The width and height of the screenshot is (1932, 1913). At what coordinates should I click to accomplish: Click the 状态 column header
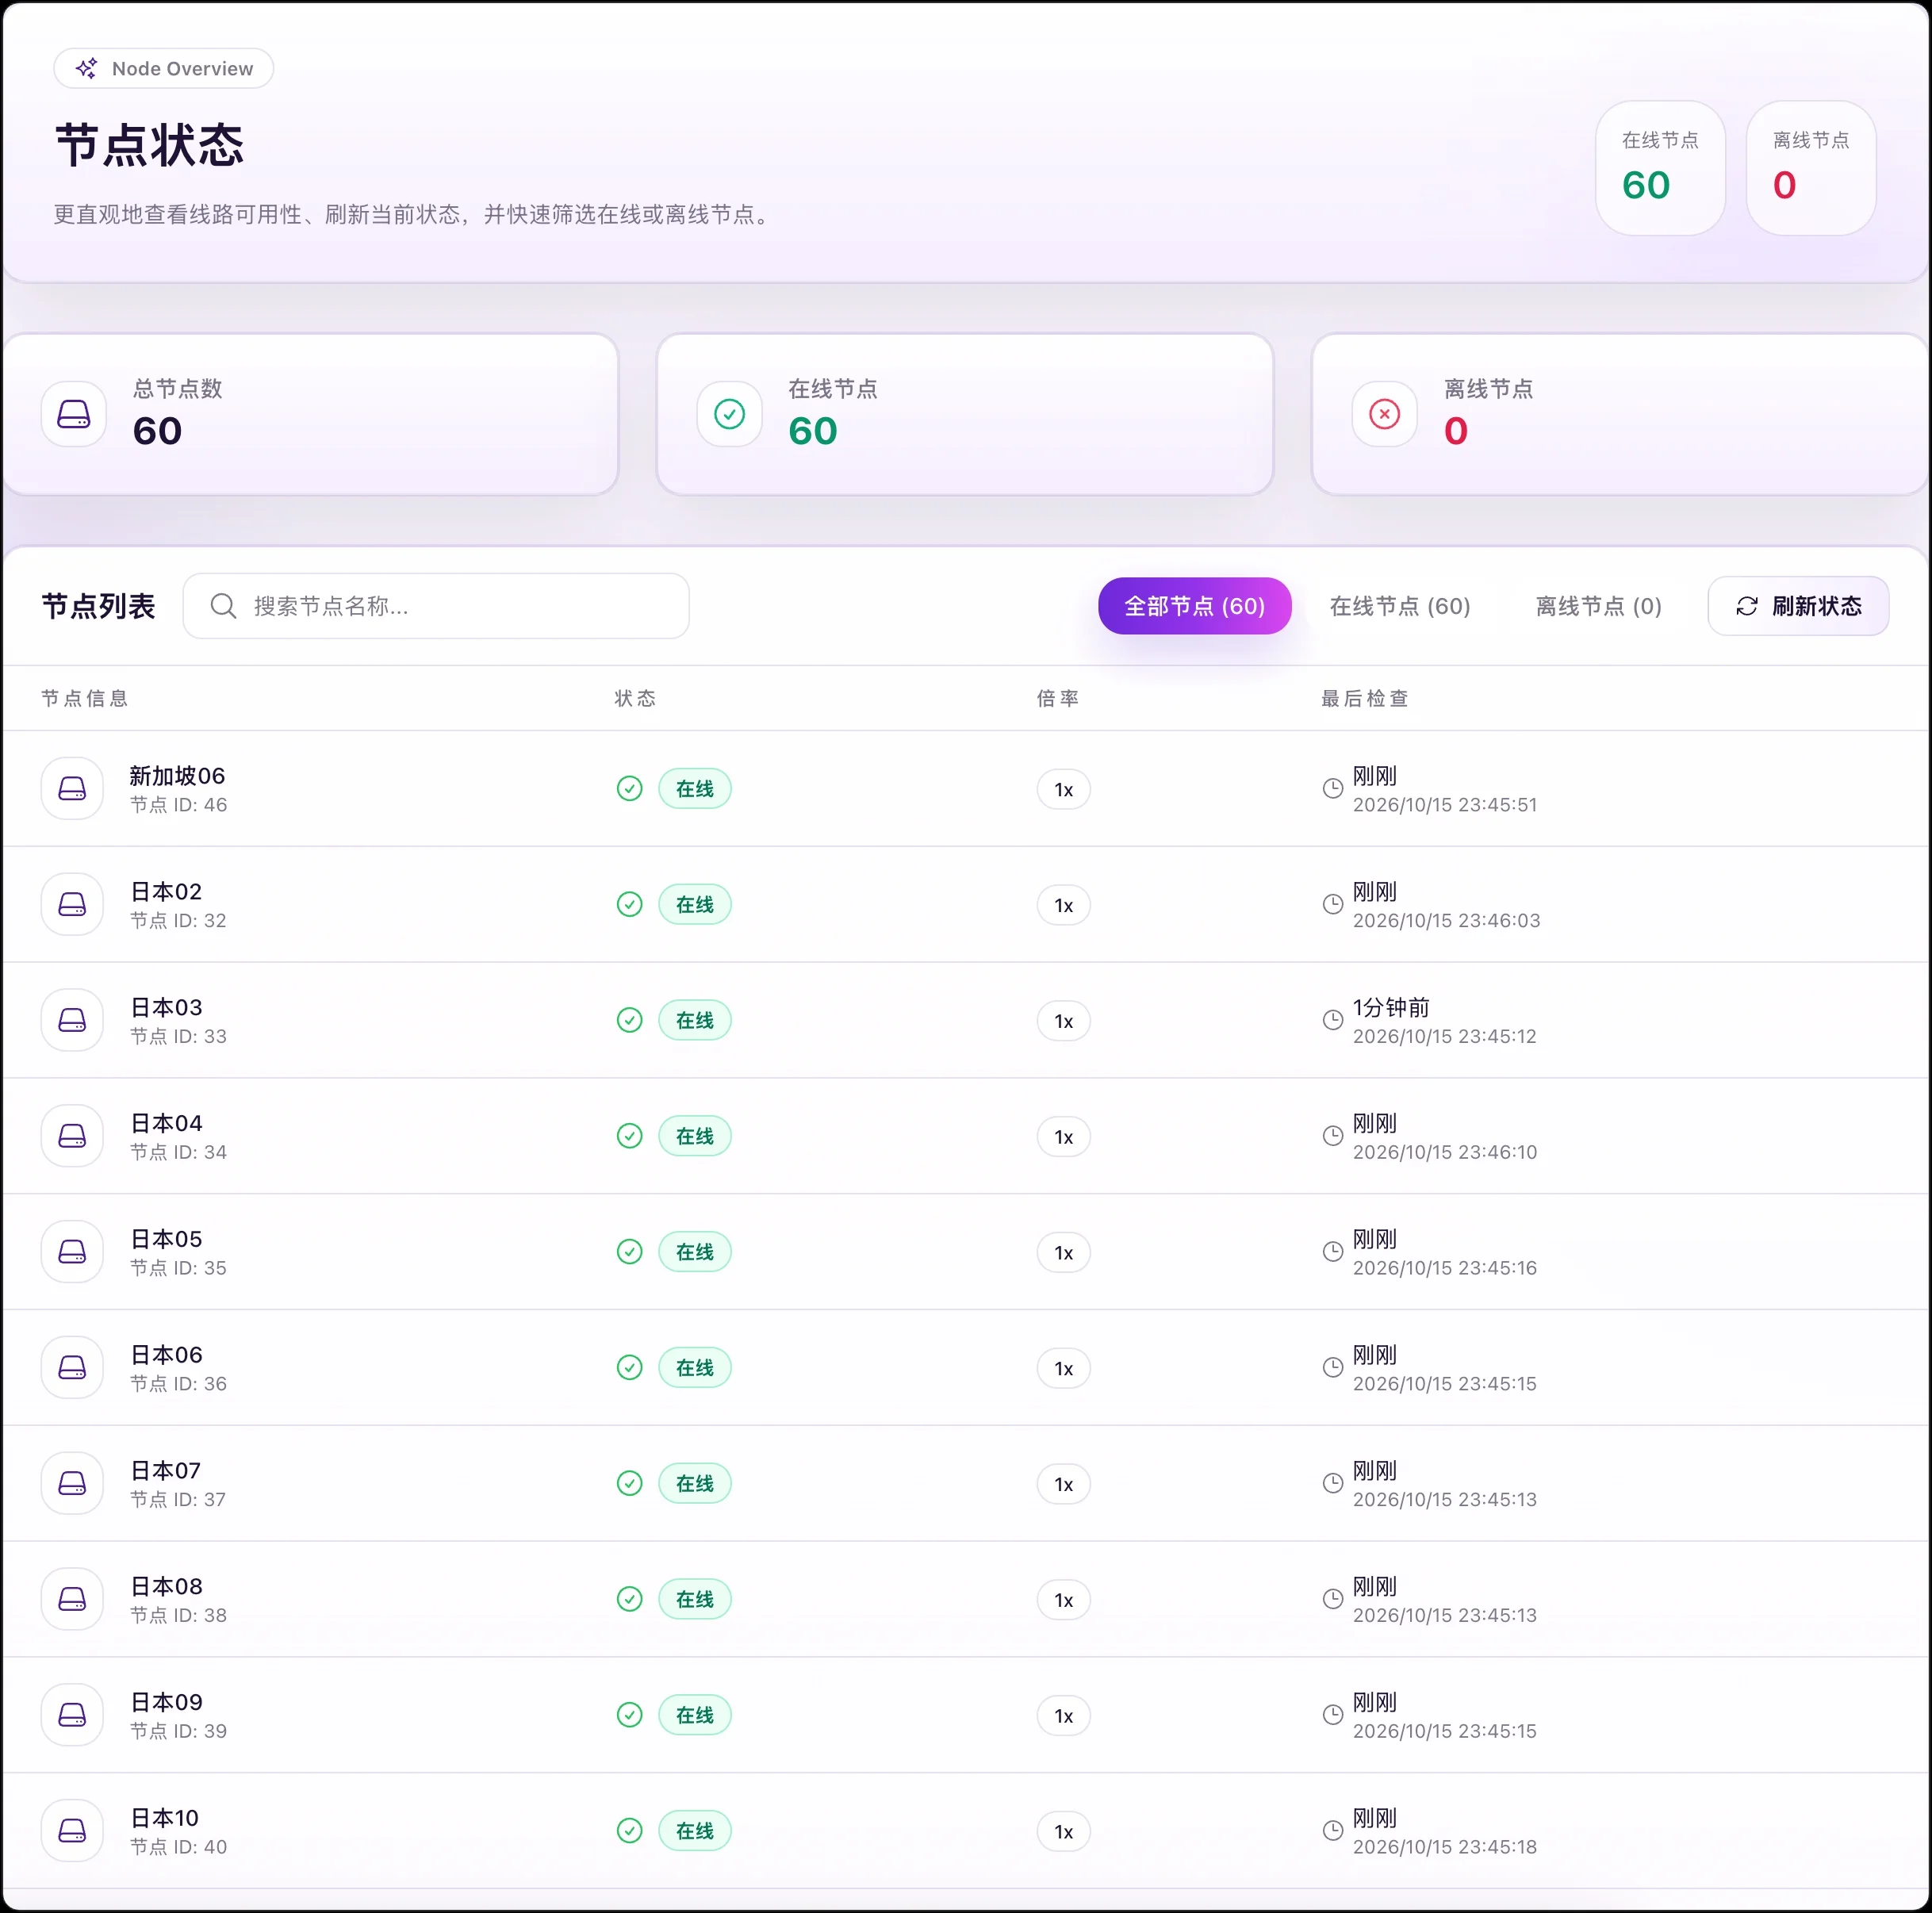point(636,698)
